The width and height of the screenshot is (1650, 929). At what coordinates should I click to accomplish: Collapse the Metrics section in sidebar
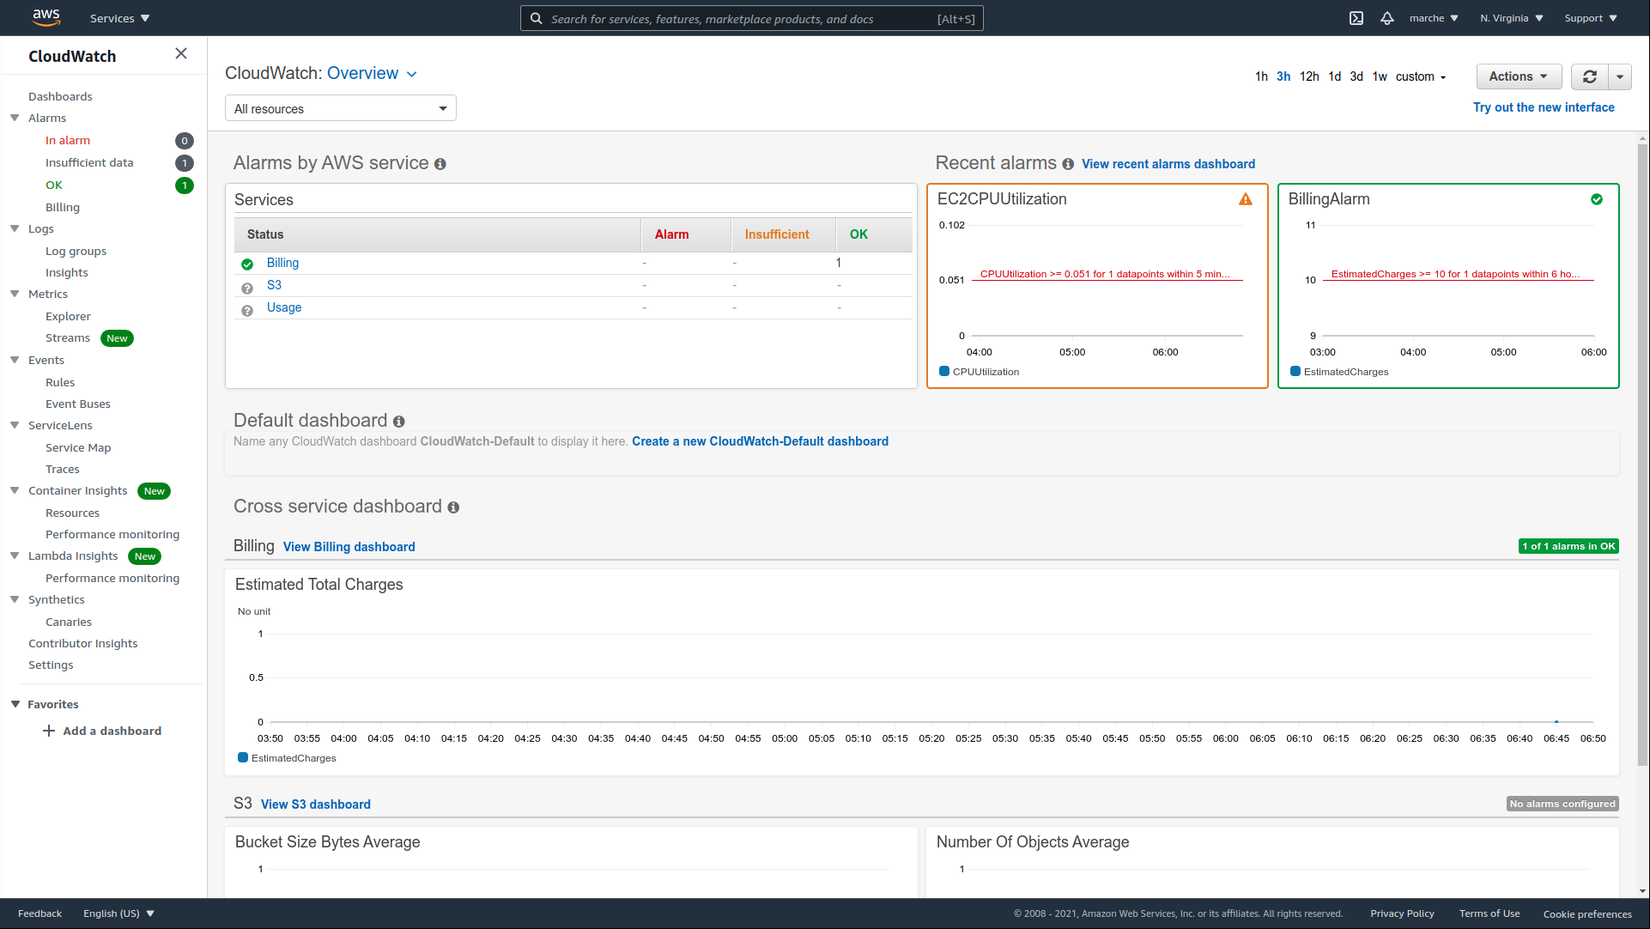pyautogui.click(x=15, y=294)
